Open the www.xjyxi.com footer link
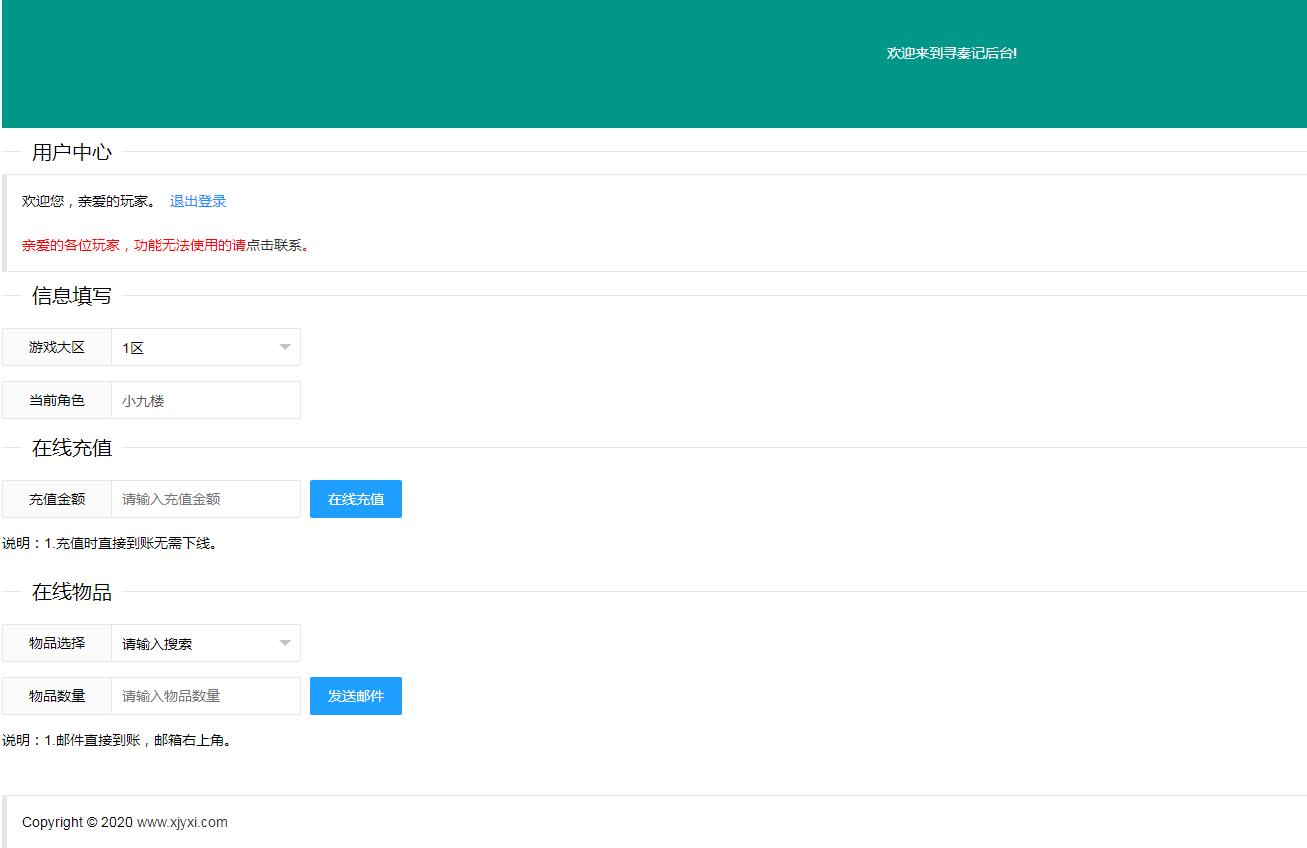 tap(182, 822)
